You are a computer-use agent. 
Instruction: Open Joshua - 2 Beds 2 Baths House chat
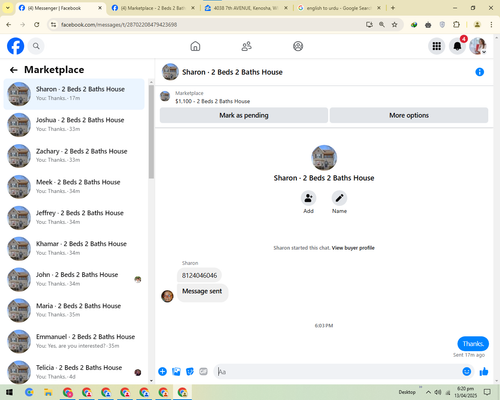pos(74,125)
